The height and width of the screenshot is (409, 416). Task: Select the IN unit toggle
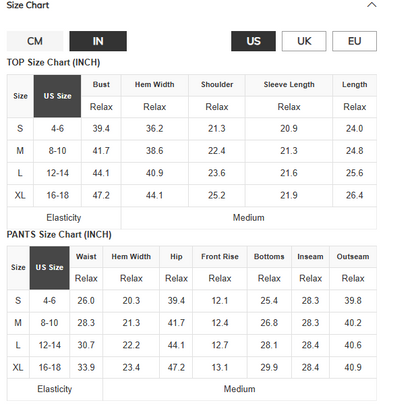pyautogui.click(x=98, y=41)
